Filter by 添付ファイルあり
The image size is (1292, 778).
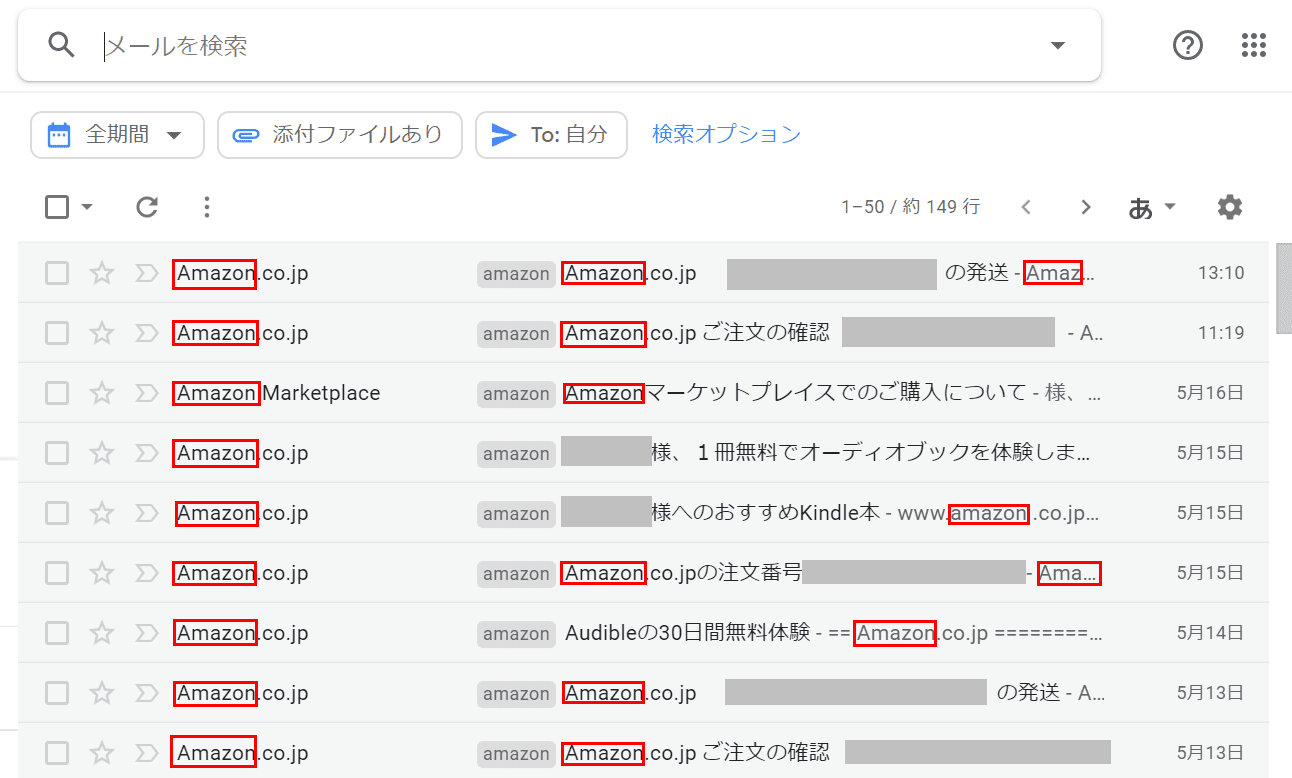tap(340, 135)
